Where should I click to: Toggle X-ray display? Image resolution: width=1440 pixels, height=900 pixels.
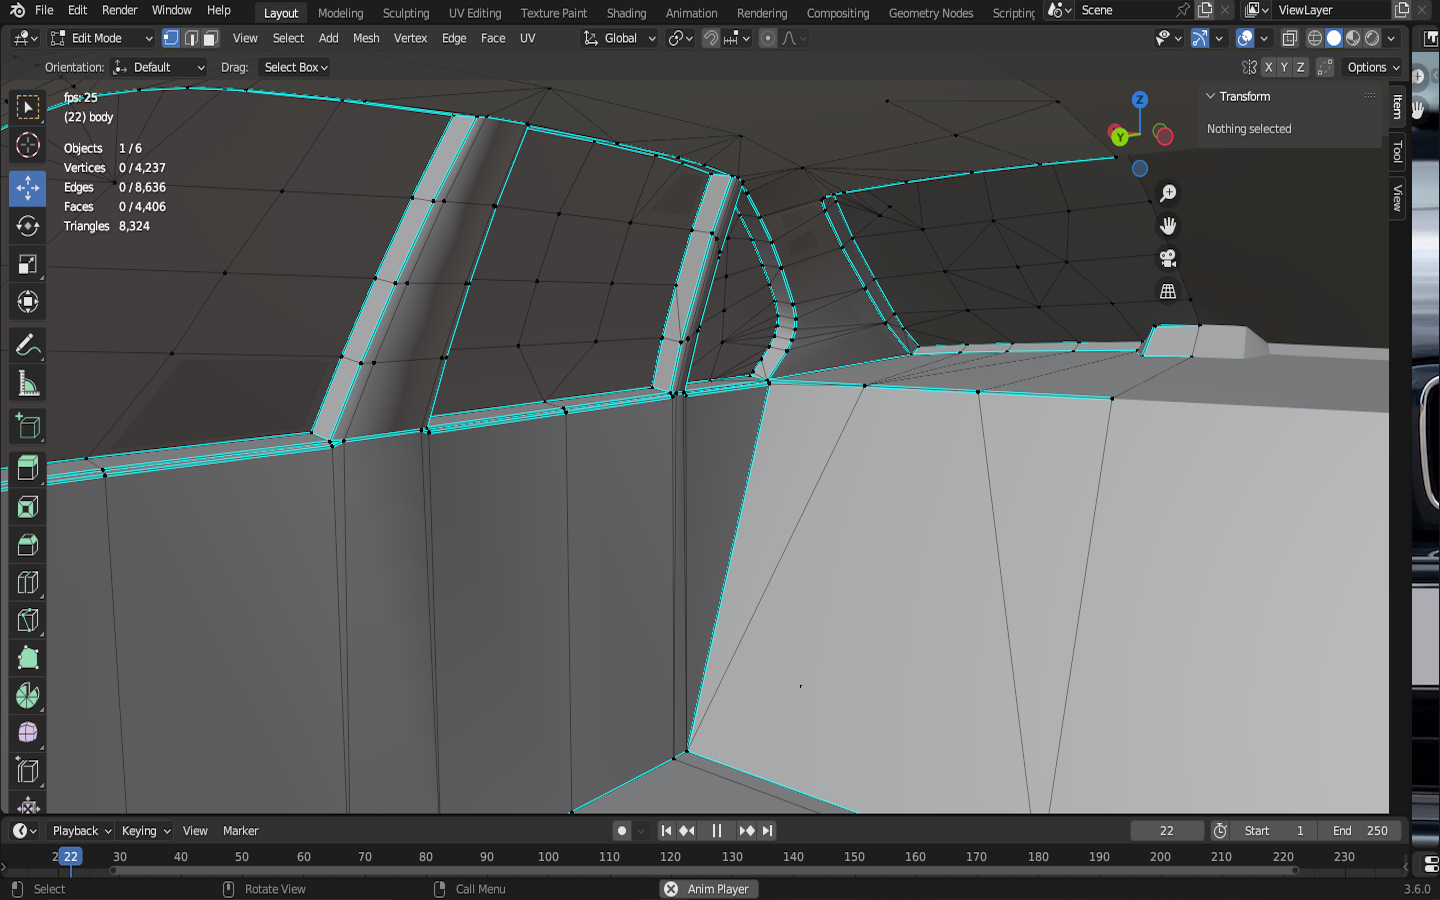pos(1290,38)
